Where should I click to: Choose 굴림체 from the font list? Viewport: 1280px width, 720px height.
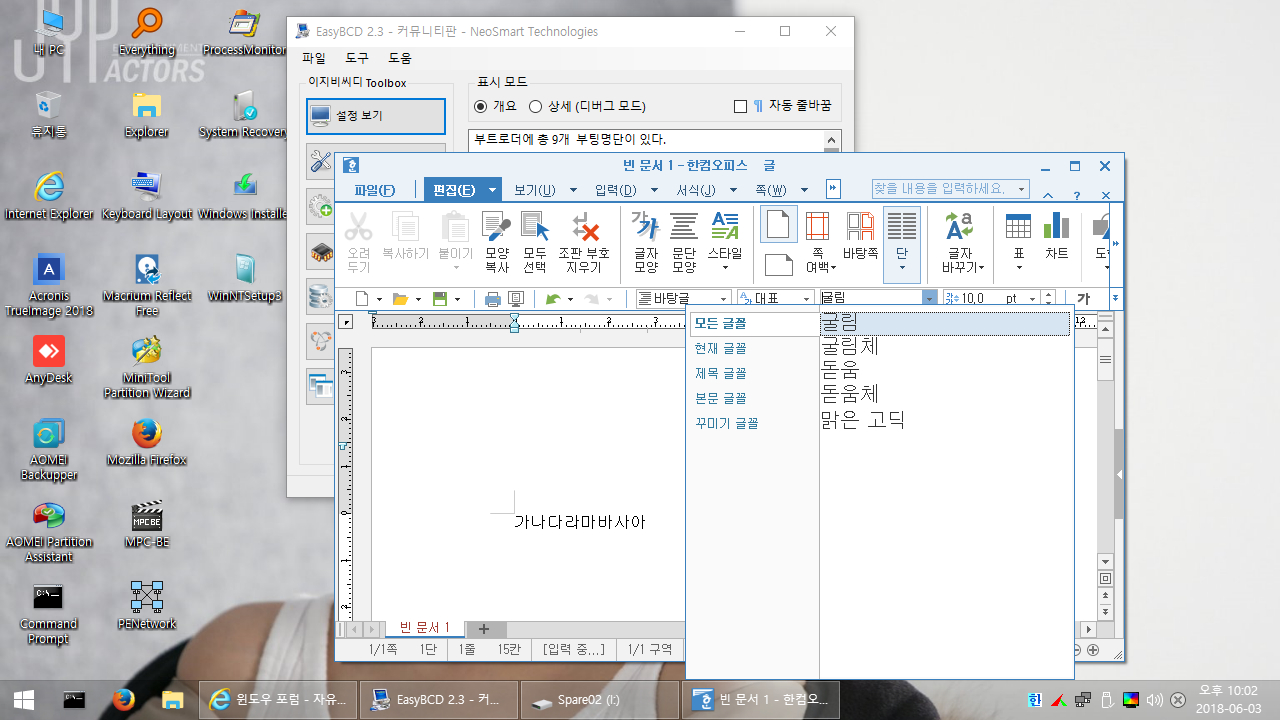pyautogui.click(x=945, y=347)
